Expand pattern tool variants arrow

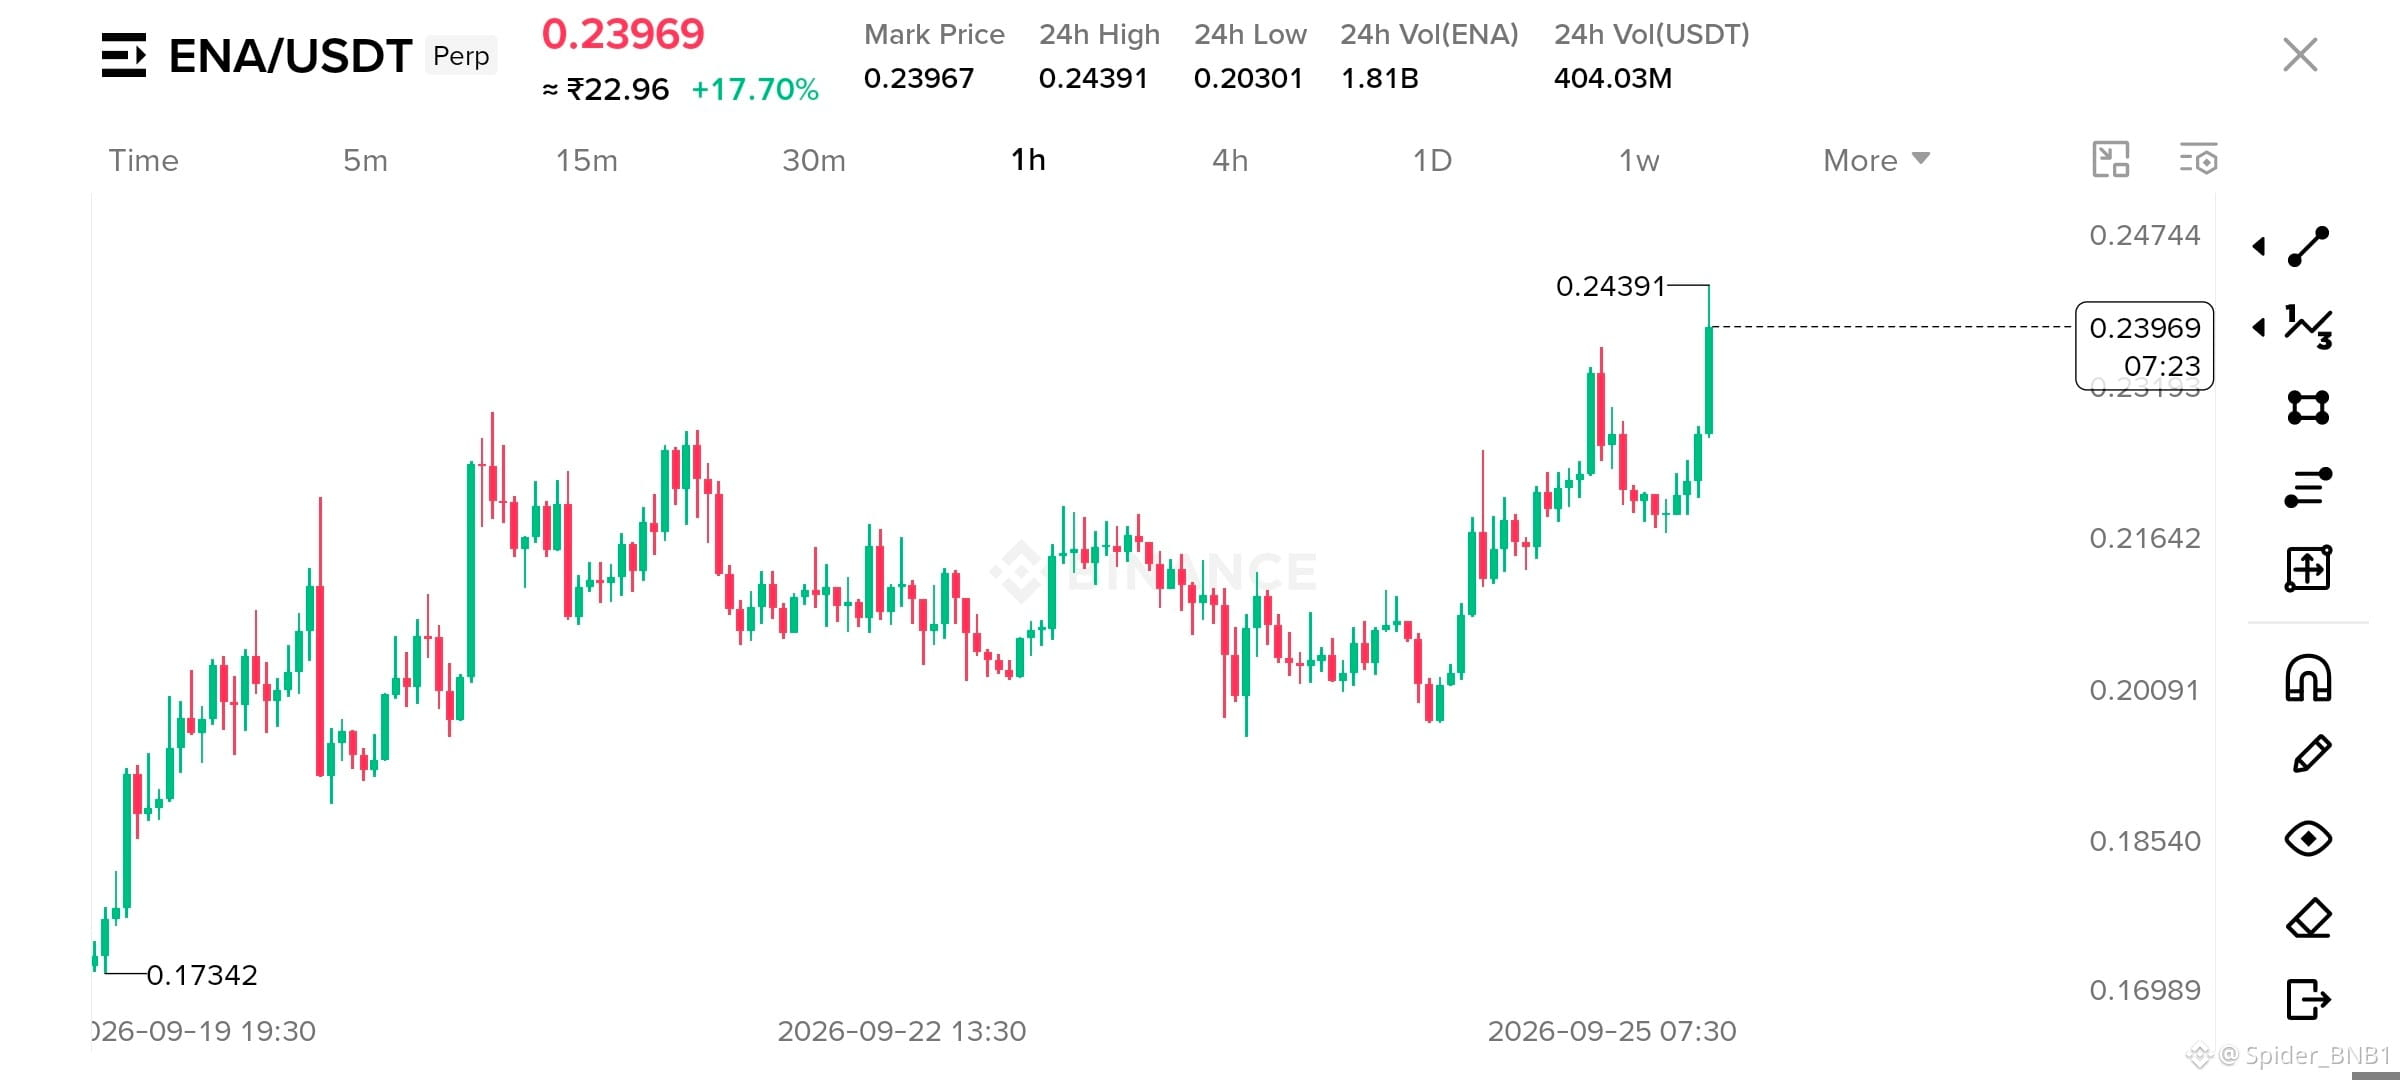(x=2259, y=327)
